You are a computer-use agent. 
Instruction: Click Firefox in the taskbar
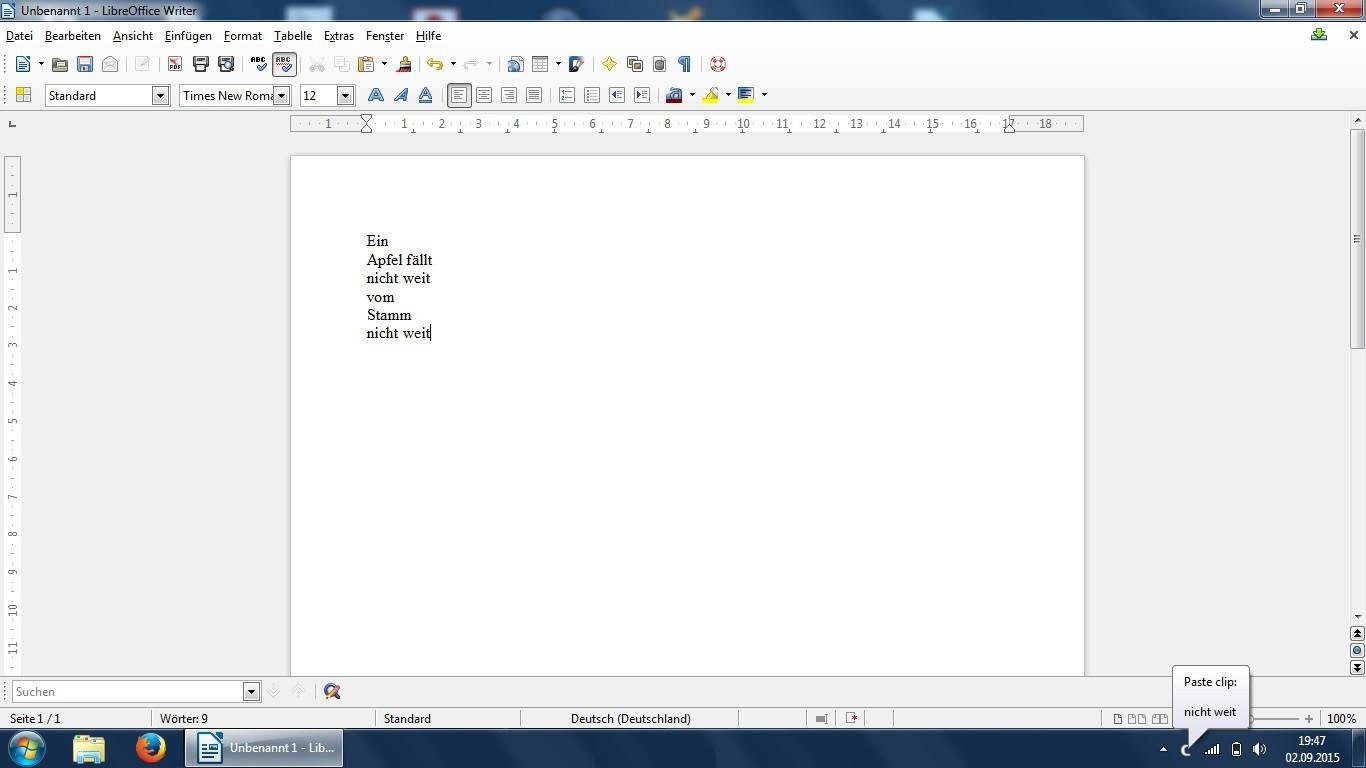[151, 748]
